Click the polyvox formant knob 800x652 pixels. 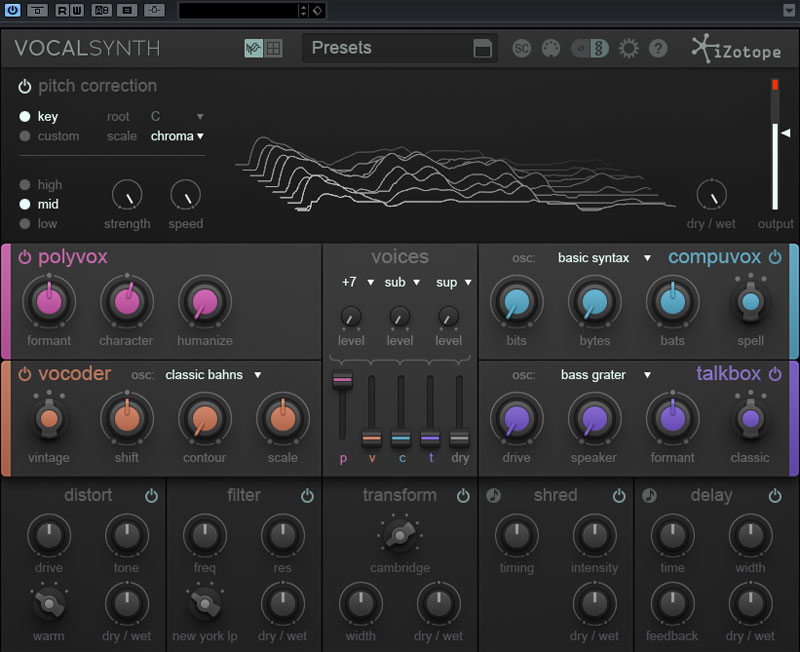(49, 302)
